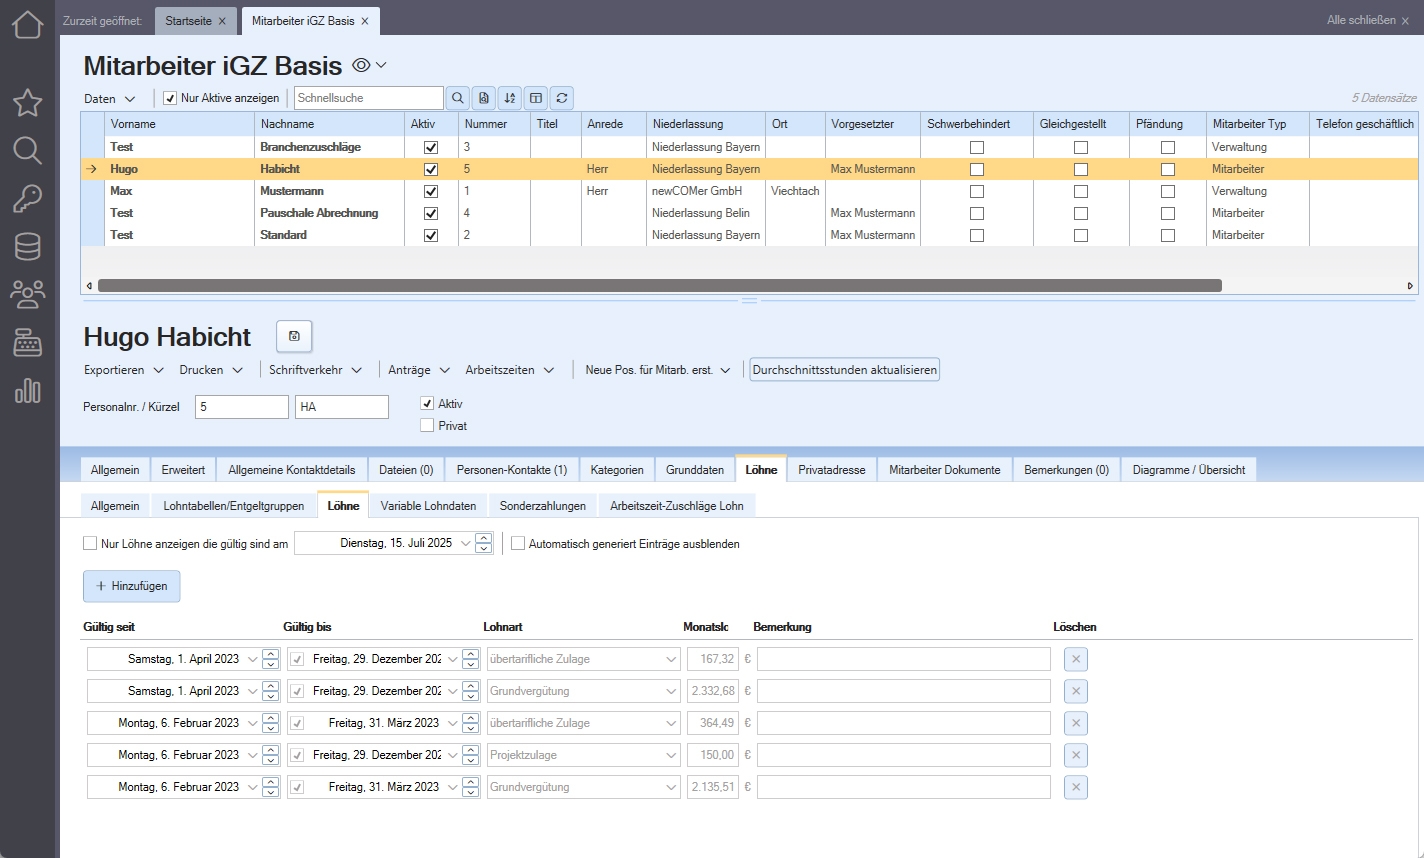Tick 'Automatisch generiert Einträge ausblenden'
This screenshot has width=1424, height=858.
[518, 544]
